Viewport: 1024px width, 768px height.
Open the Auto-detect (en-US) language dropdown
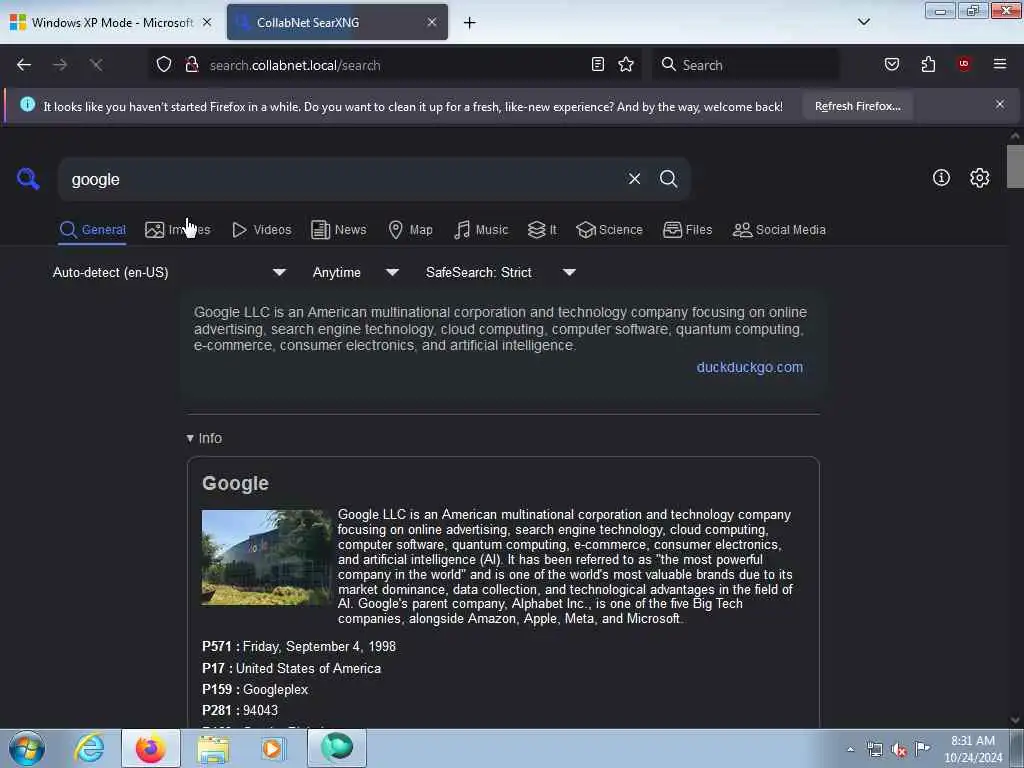169,272
